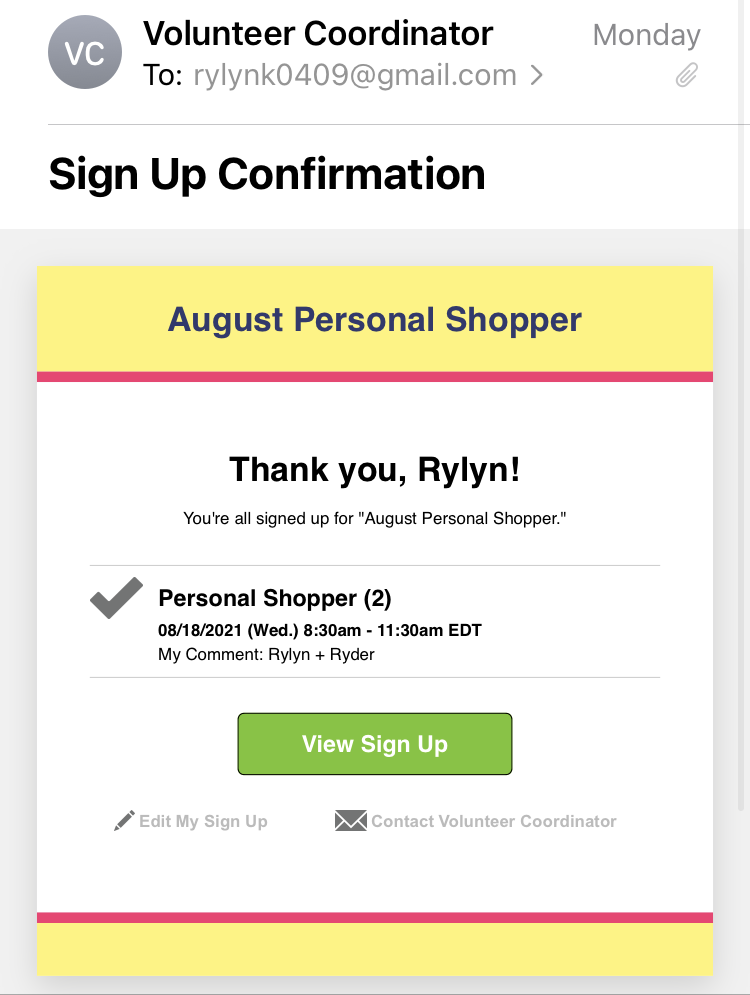This screenshot has height=995, width=750.
Task: Tap the Monday date label
Action: [x=646, y=36]
